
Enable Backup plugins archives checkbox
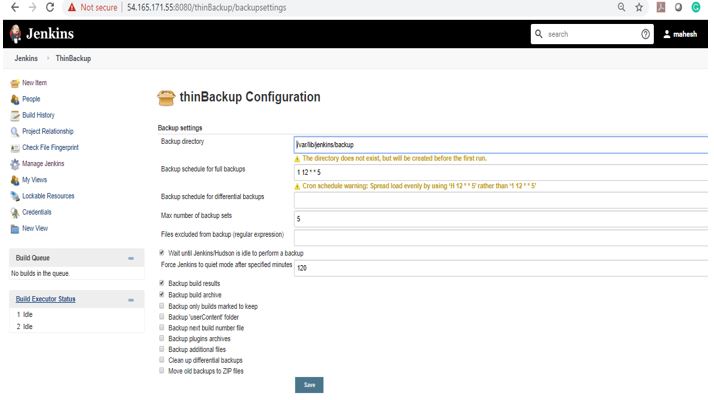162,338
